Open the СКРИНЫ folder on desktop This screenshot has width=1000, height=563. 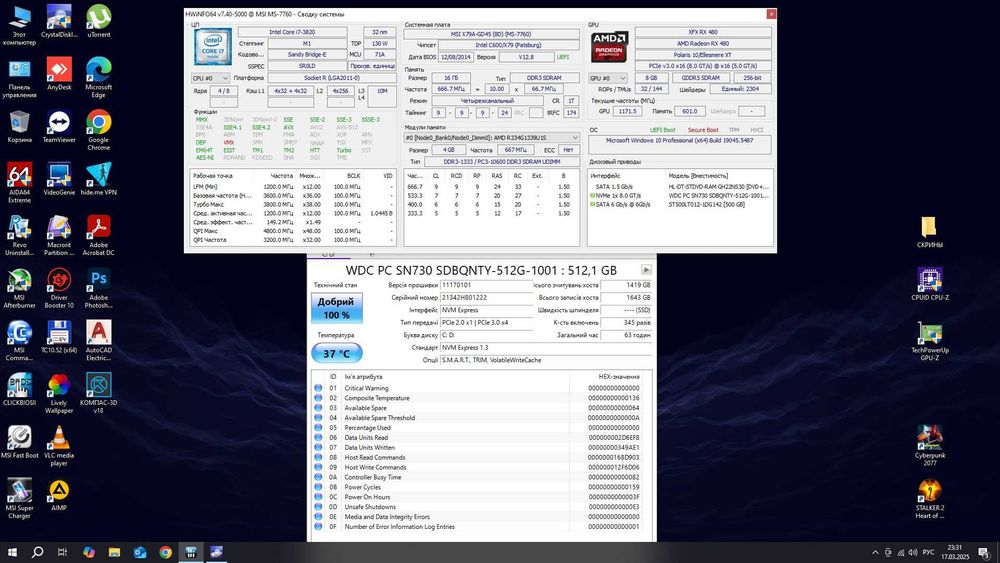click(x=929, y=232)
